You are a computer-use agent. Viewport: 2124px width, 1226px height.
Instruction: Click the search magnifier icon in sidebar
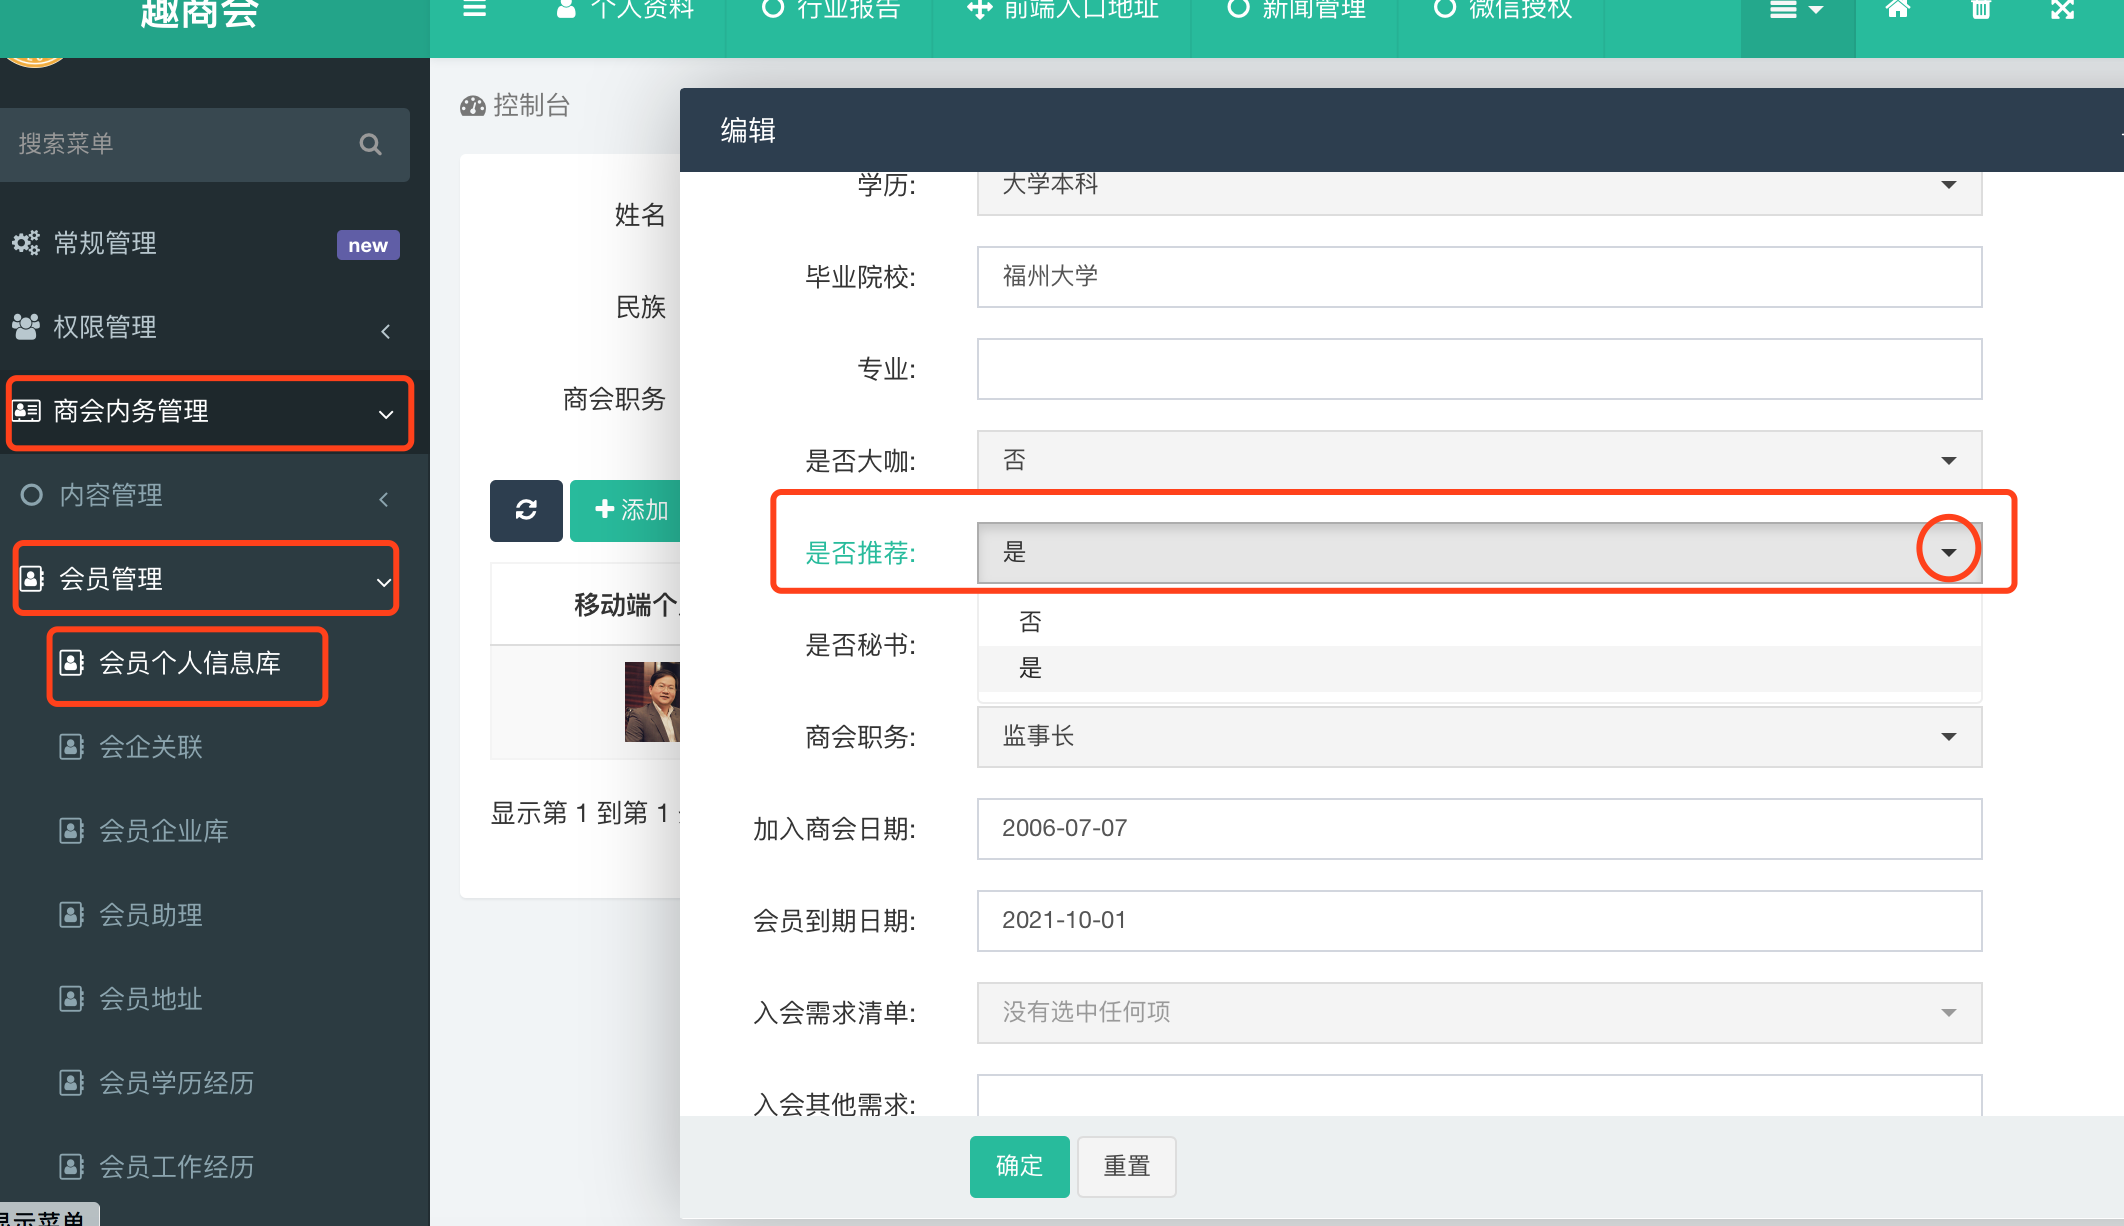[370, 144]
